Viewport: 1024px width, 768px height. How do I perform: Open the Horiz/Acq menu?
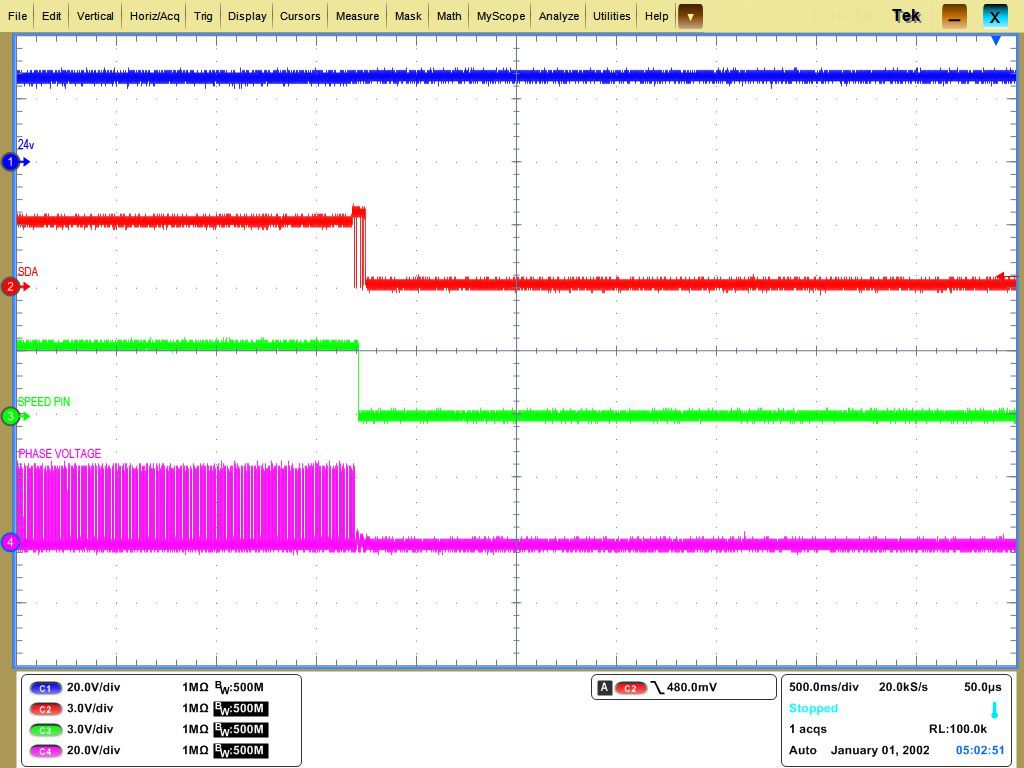tap(154, 16)
